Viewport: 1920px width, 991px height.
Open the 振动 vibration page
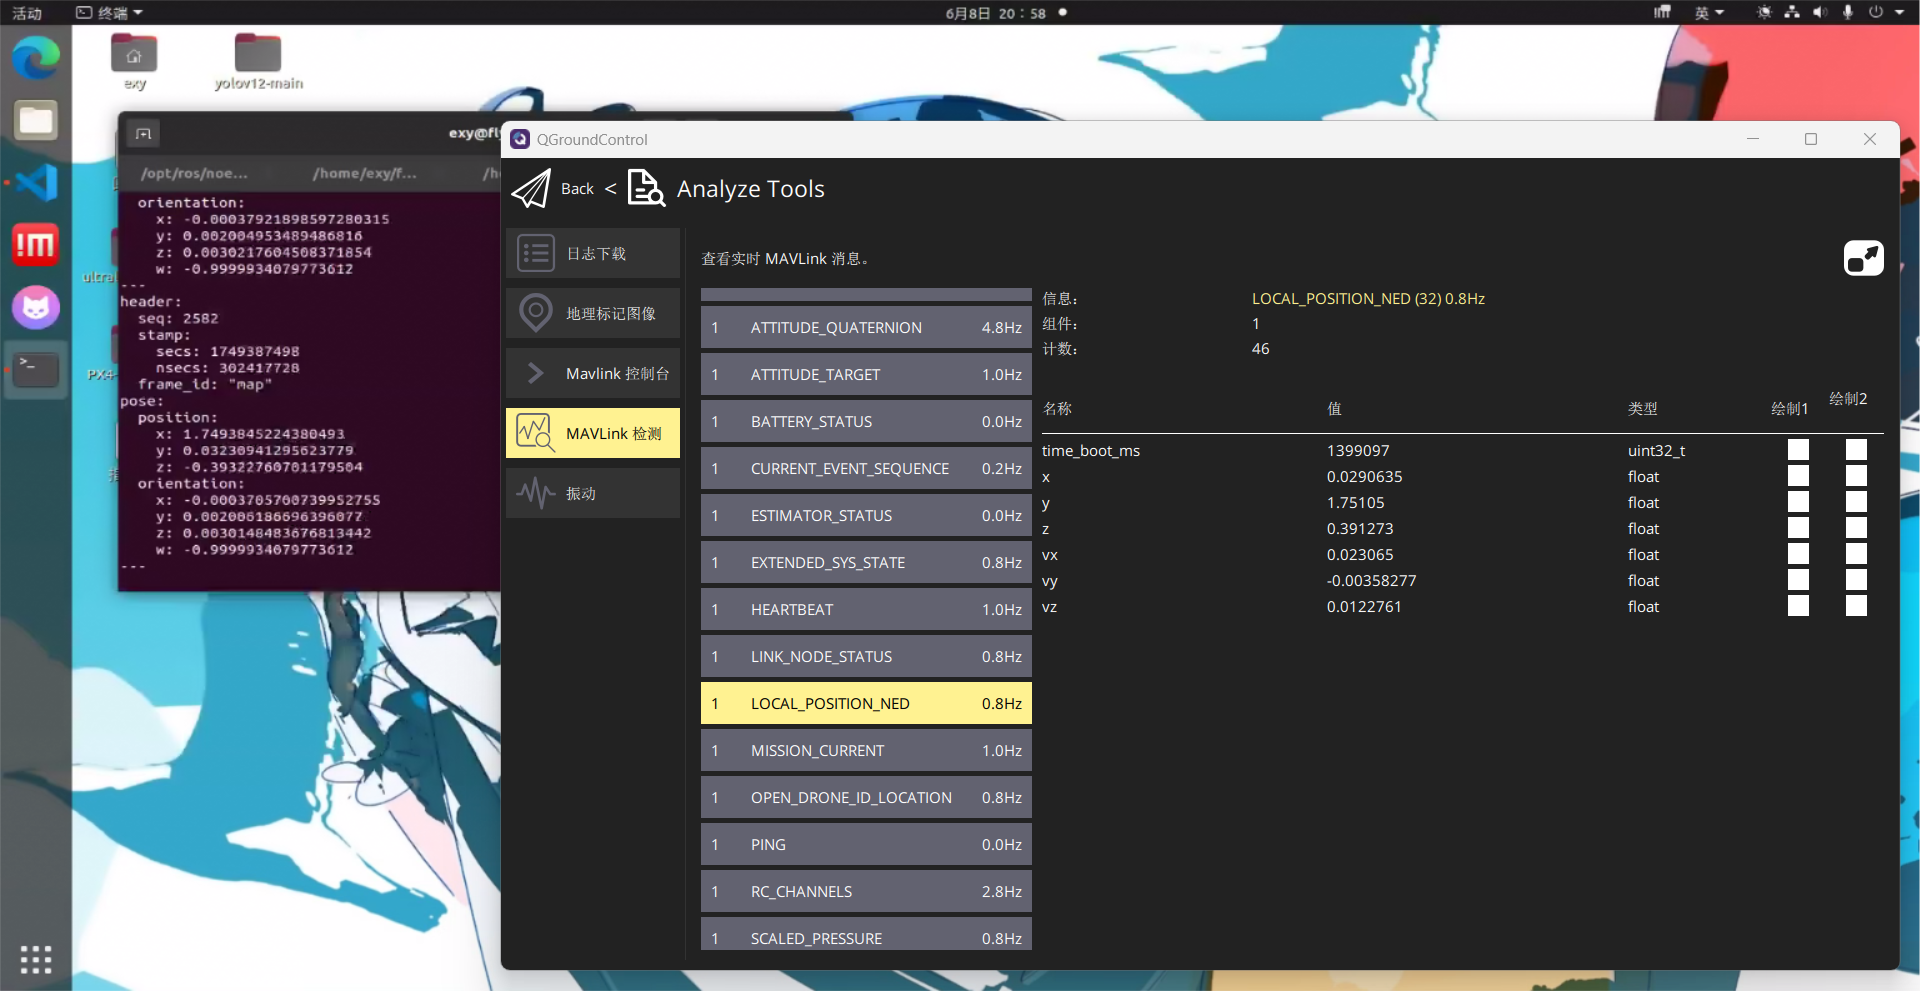point(593,493)
